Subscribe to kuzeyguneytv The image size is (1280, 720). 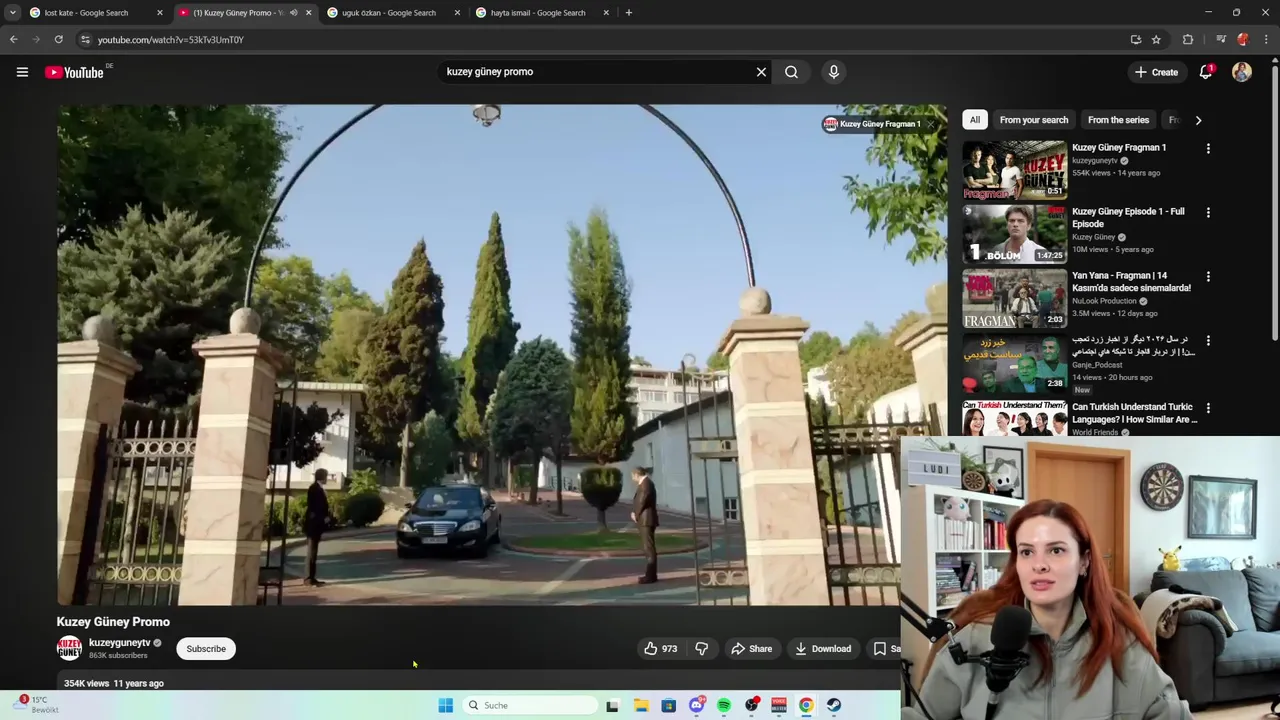206,649
